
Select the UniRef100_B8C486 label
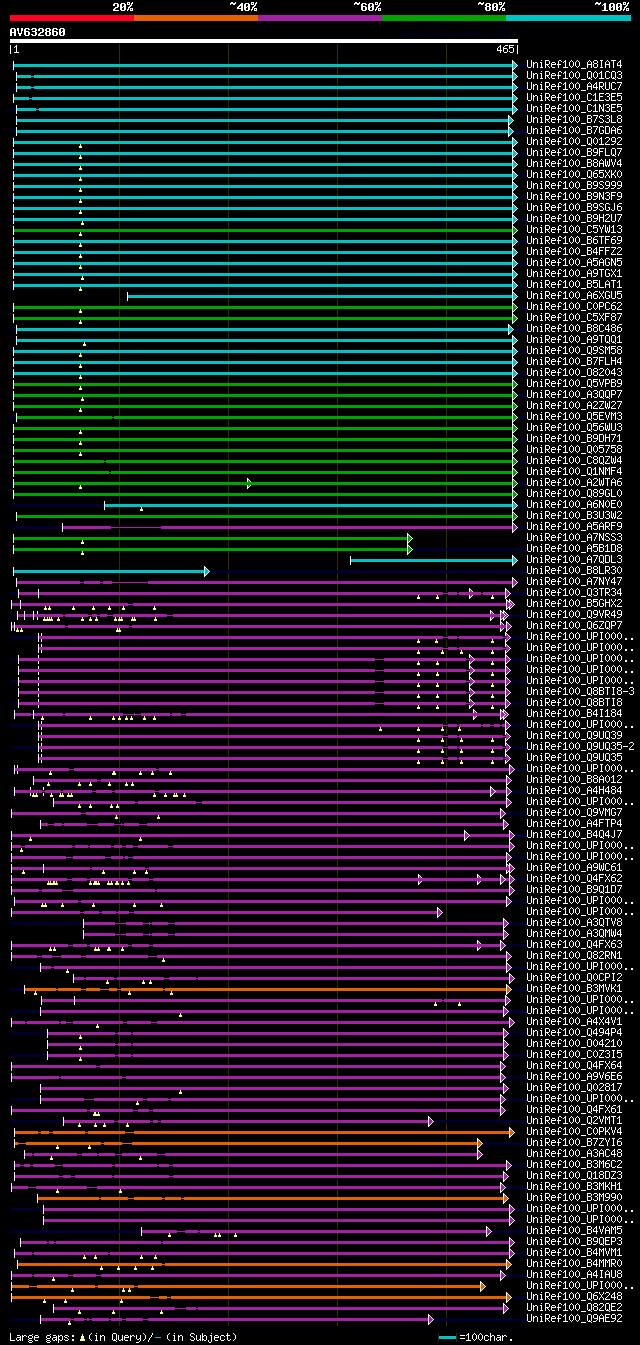[x=574, y=328]
